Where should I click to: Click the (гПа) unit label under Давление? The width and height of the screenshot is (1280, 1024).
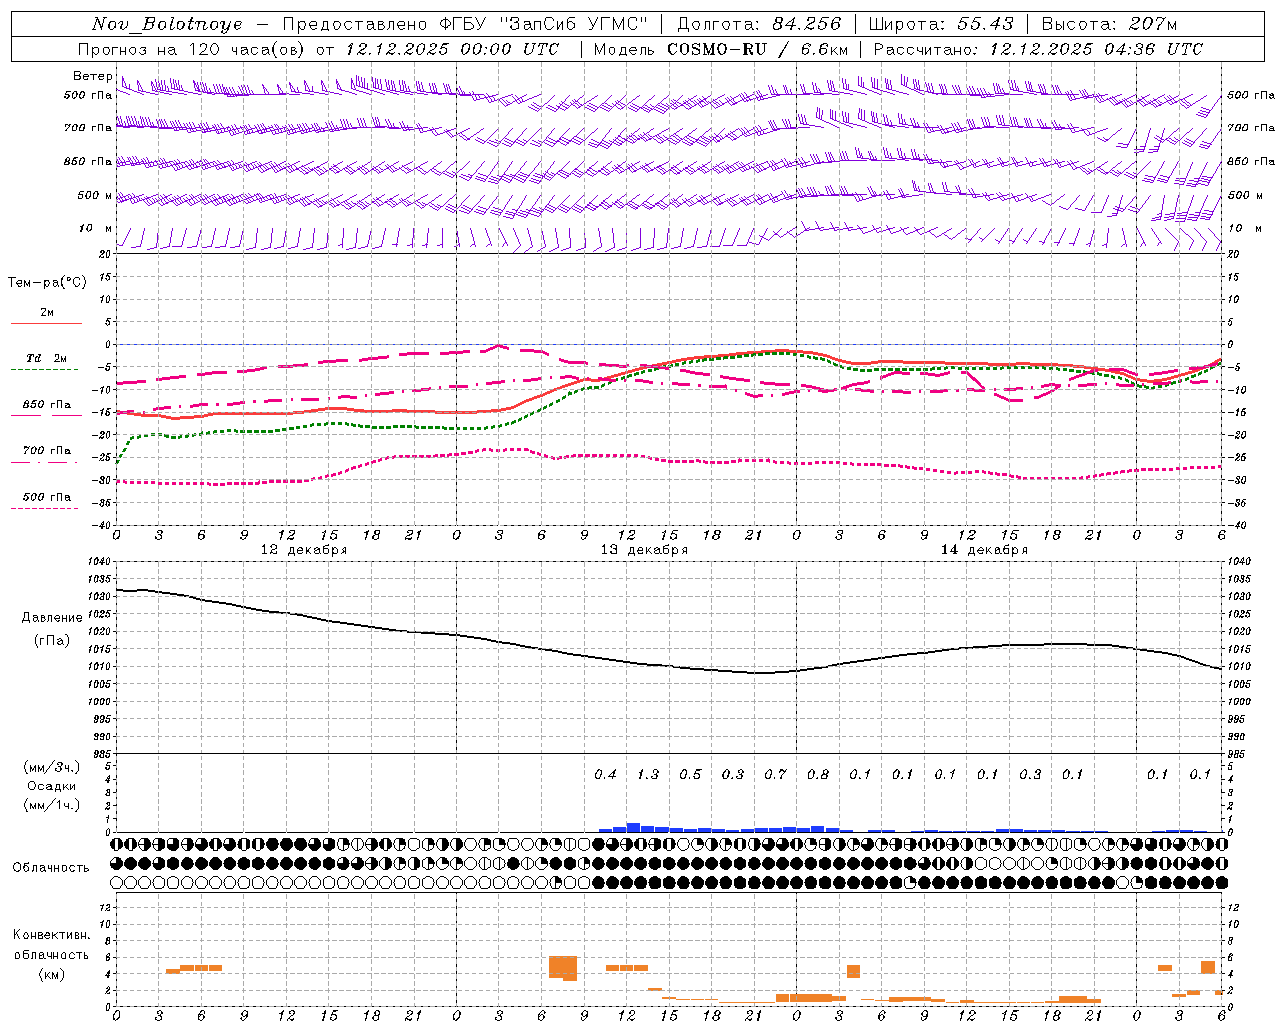point(52,641)
